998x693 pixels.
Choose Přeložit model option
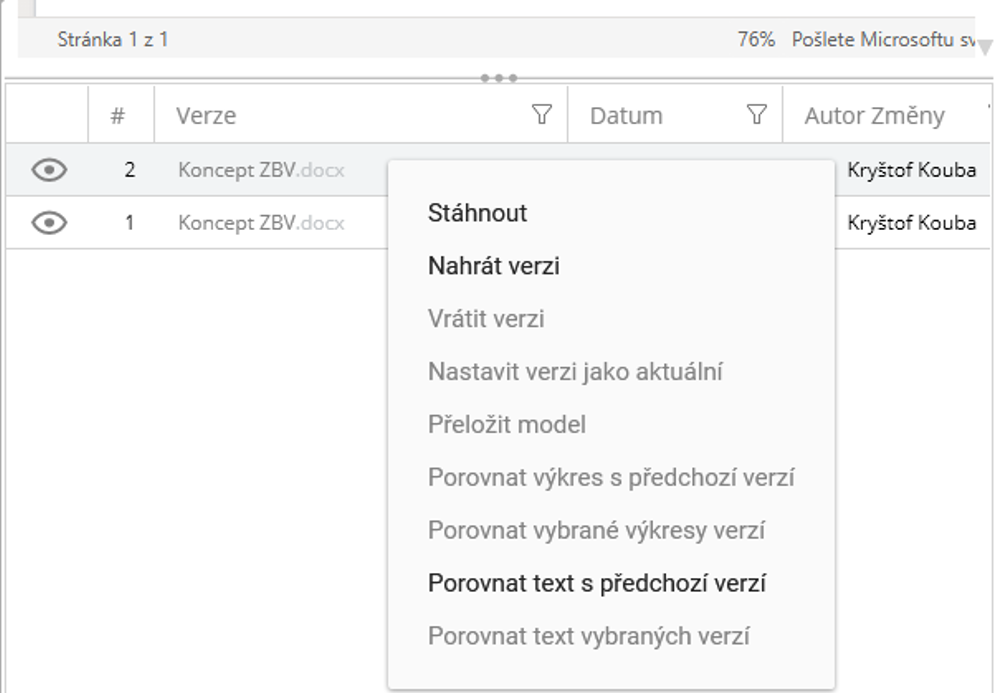pos(506,424)
